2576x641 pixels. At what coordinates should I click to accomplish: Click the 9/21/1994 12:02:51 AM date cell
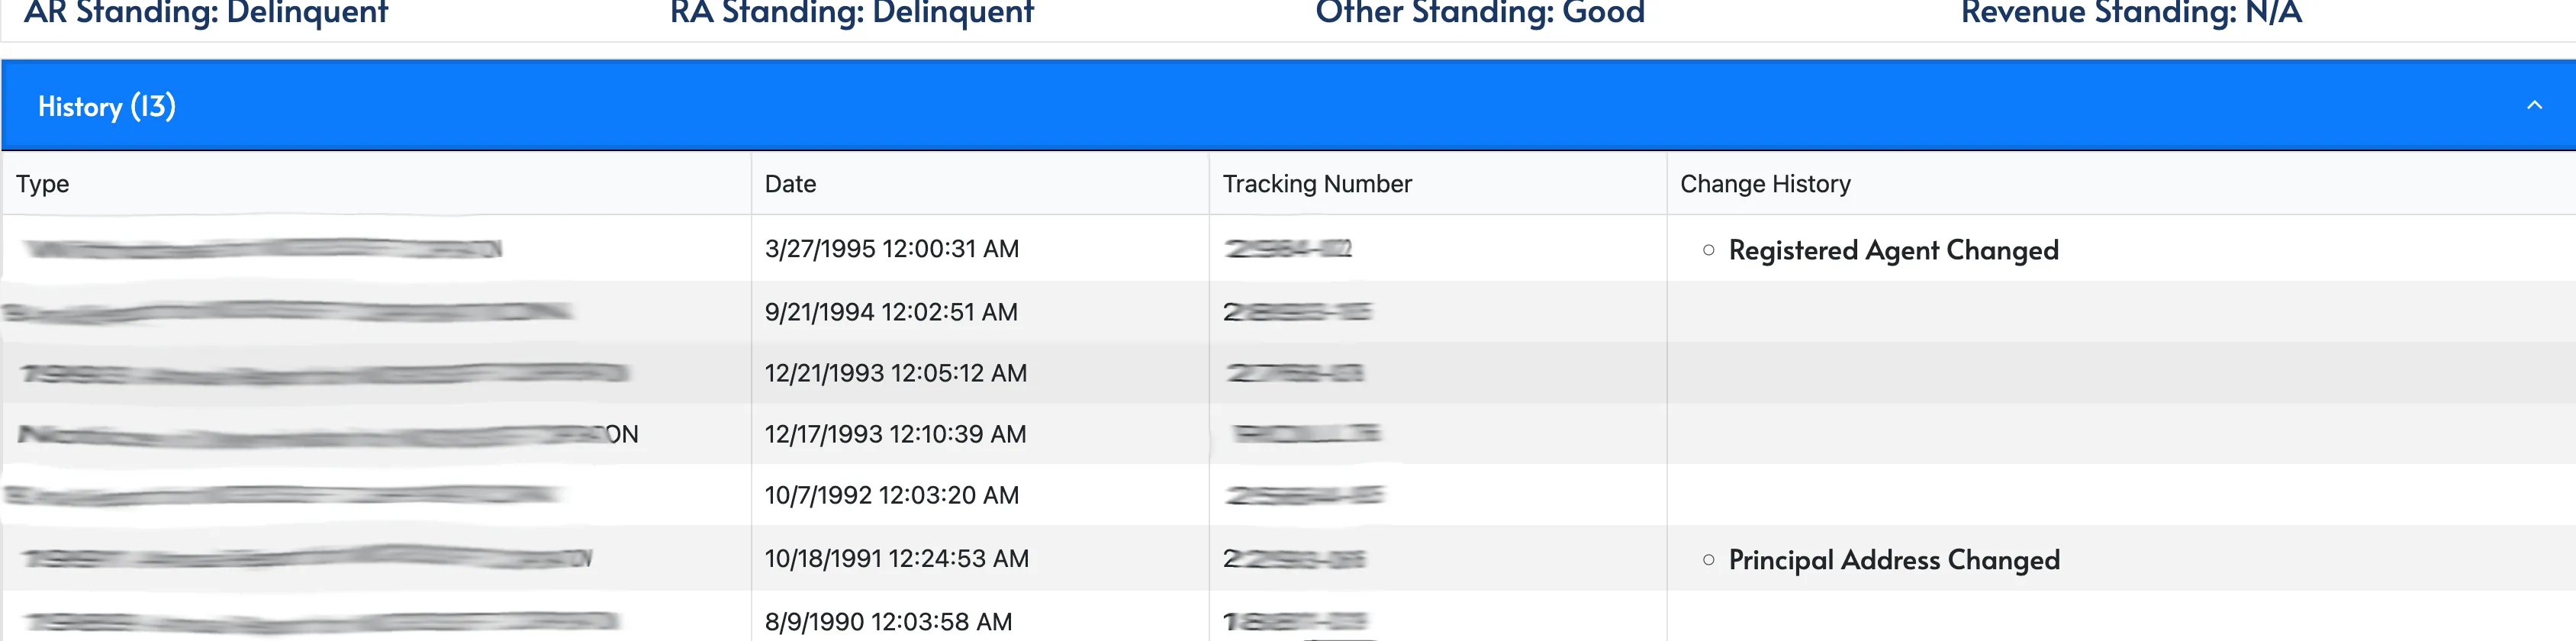click(x=891, y=312)
